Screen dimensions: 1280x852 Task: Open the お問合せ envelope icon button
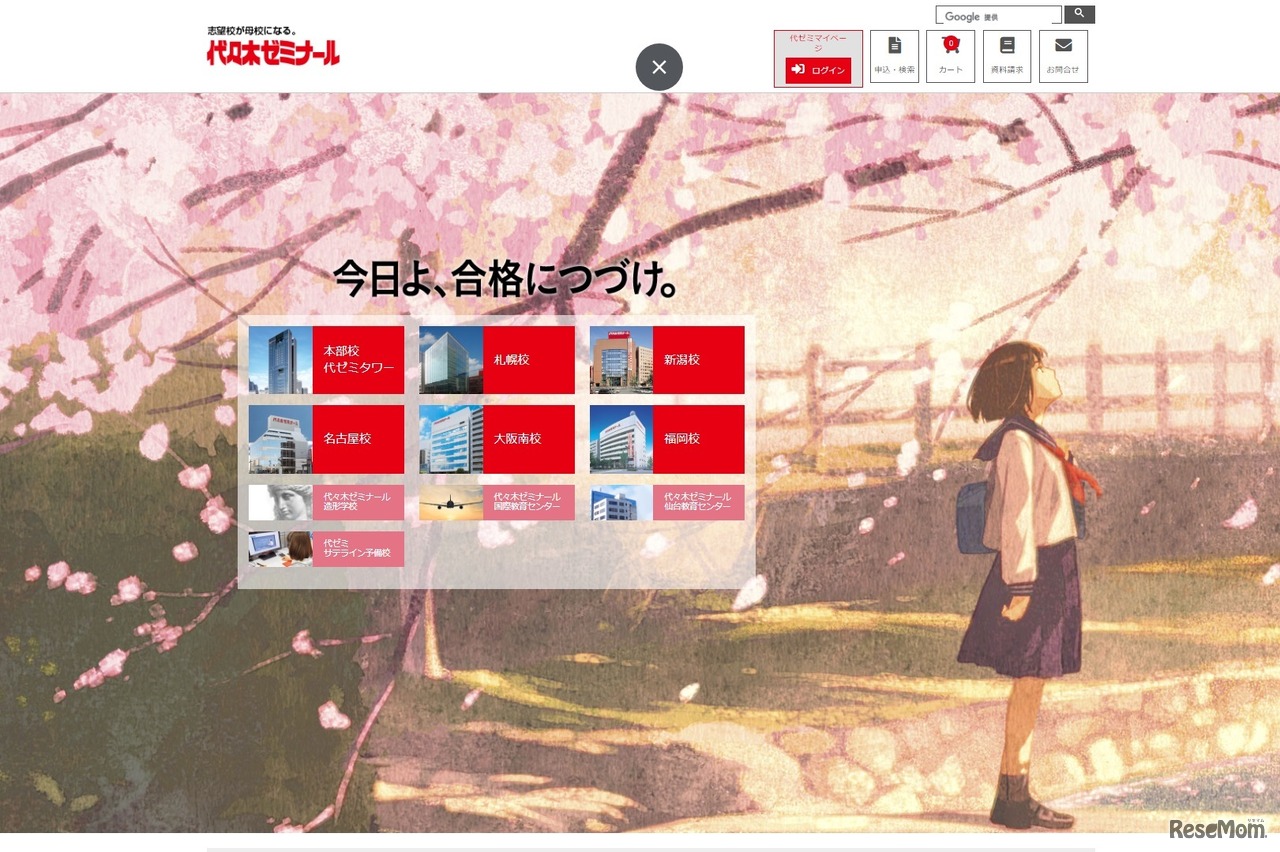[x=1063, y=56]
